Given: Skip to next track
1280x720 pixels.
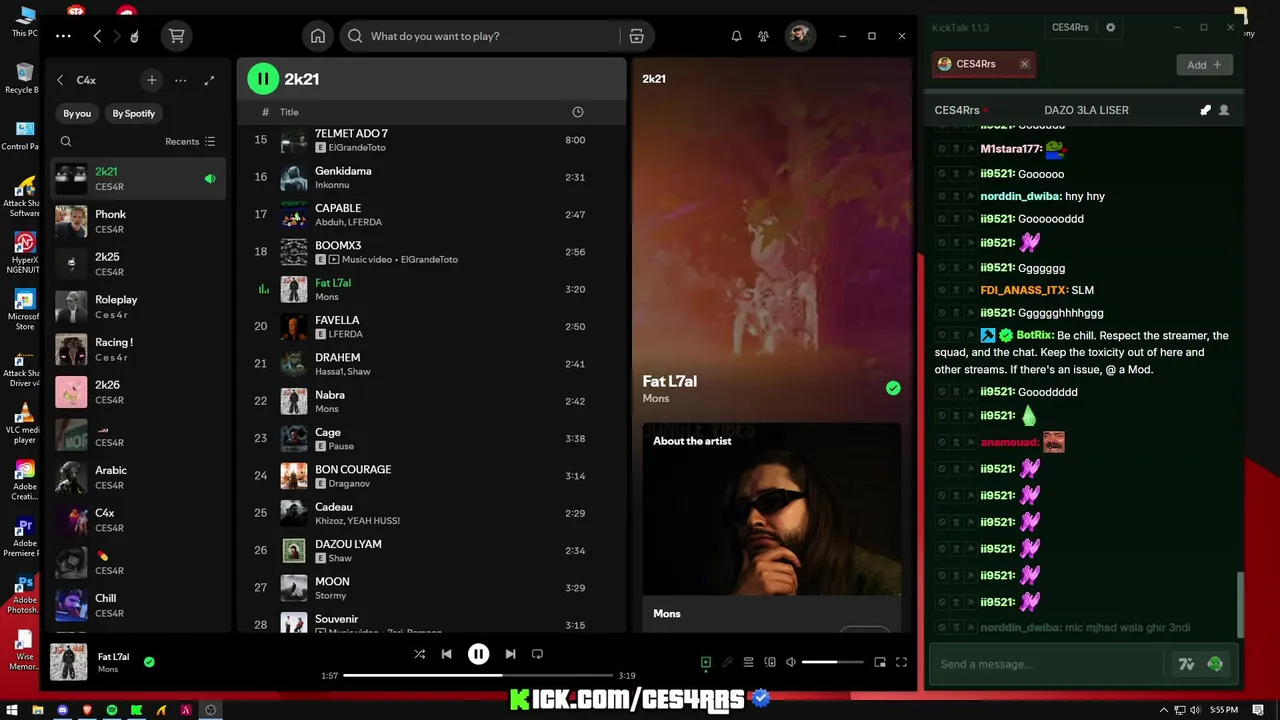Looking at the screenshot, I should click(x=510, y=654).
